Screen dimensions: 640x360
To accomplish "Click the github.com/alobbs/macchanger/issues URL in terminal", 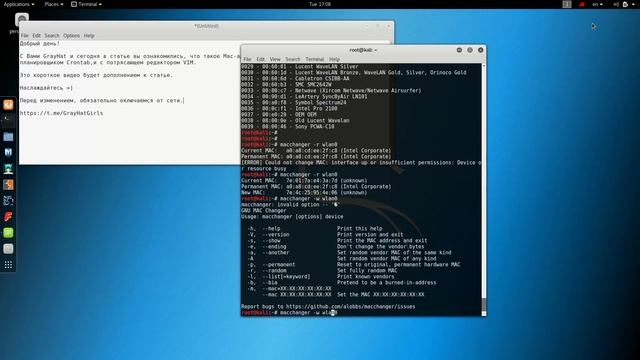I will click(x=350, y=307).
